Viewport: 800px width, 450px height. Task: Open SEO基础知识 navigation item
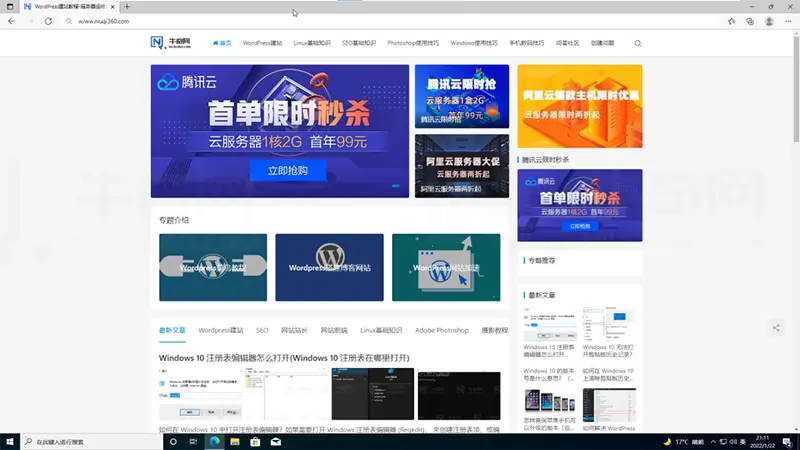point(359,43)
